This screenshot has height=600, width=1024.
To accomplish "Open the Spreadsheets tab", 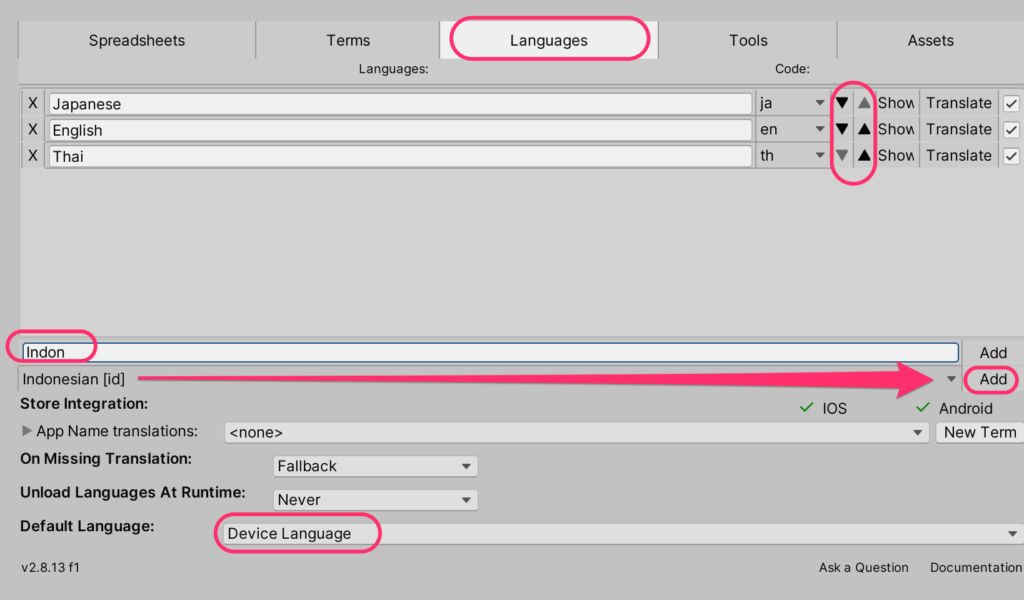I will tap(137, 41).
